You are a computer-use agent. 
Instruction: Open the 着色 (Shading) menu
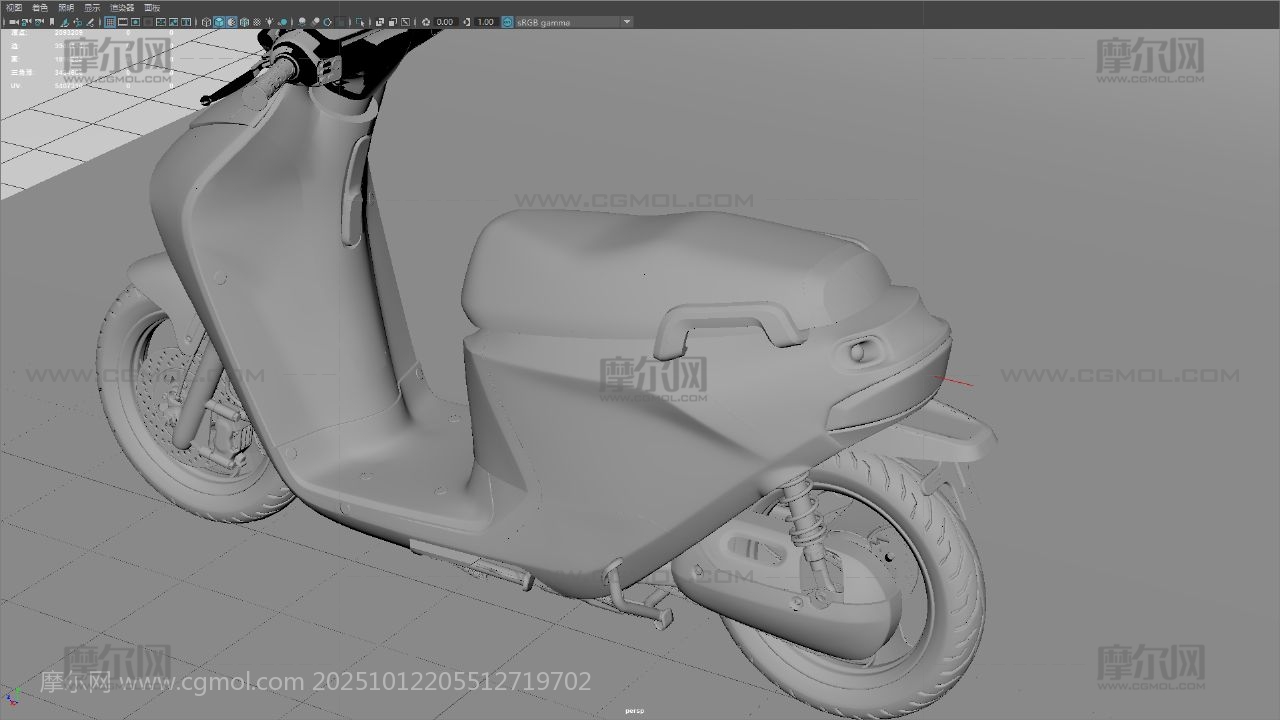coord(40,7)
